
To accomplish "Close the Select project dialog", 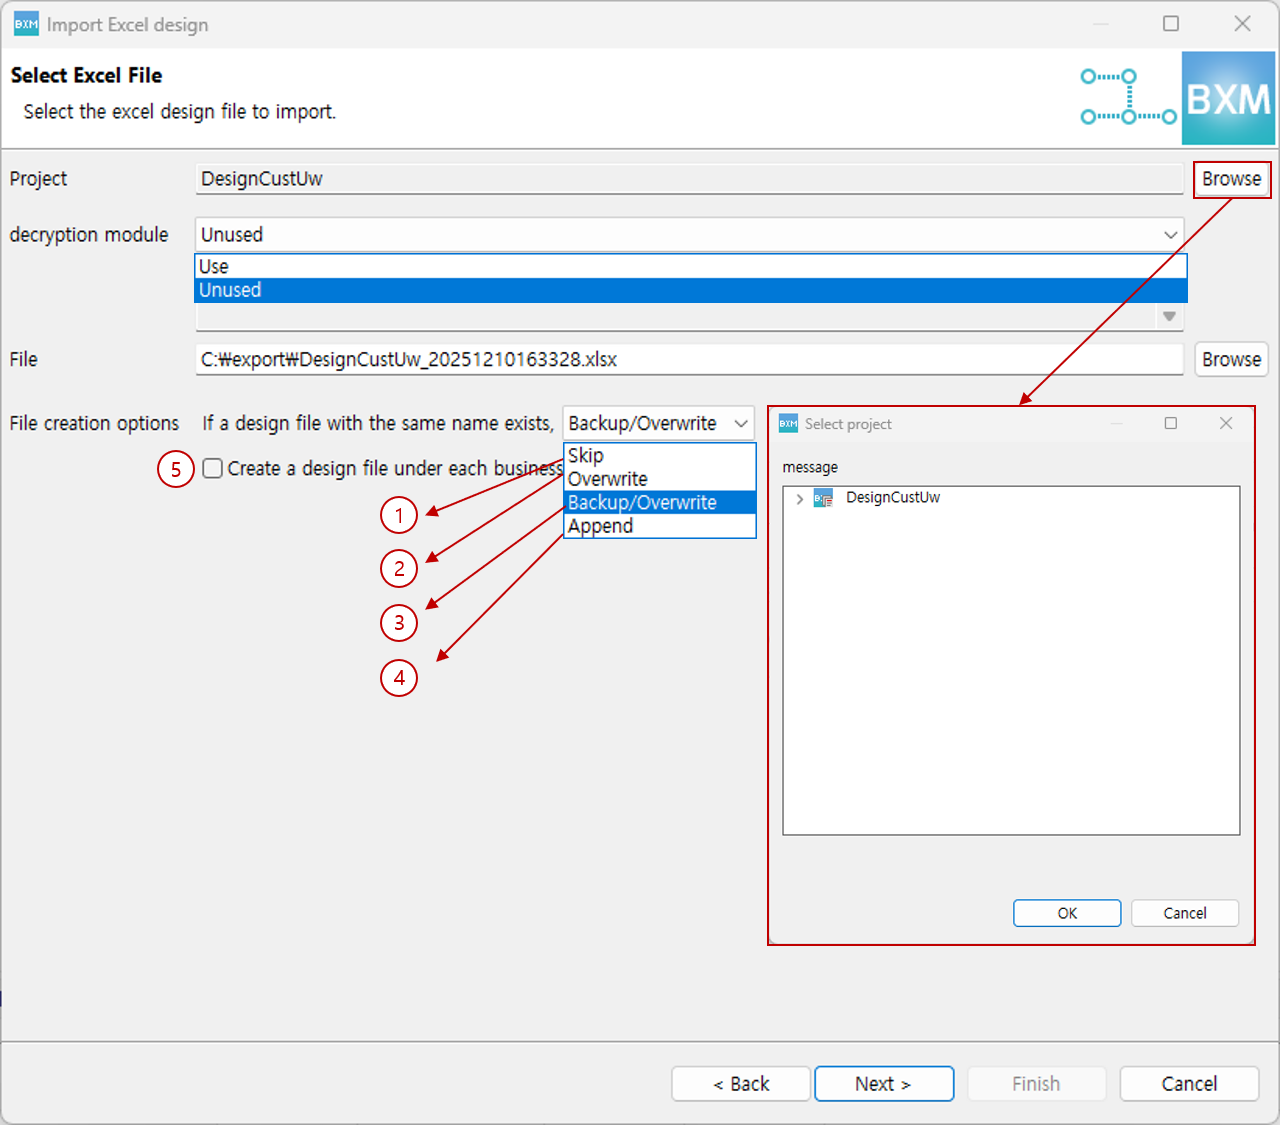I will [x=1226, y=424].
